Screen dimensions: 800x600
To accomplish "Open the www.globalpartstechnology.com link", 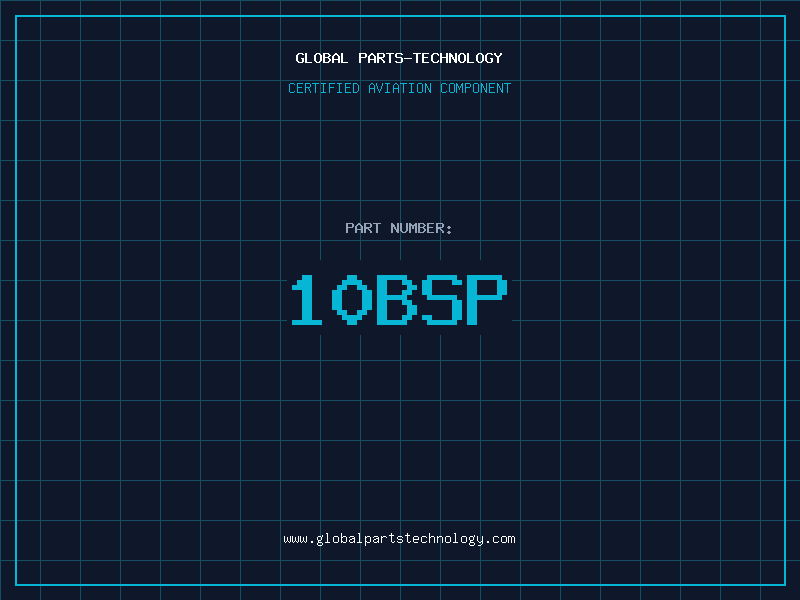I will pyautogui.click(x=399, y=539).
